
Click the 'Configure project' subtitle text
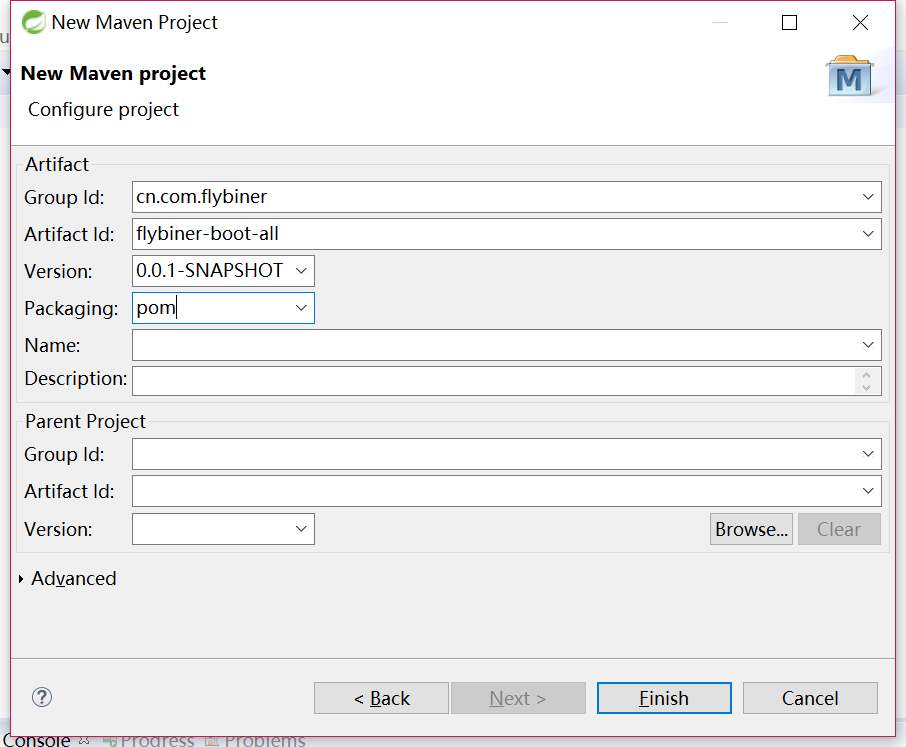(103, 110)
